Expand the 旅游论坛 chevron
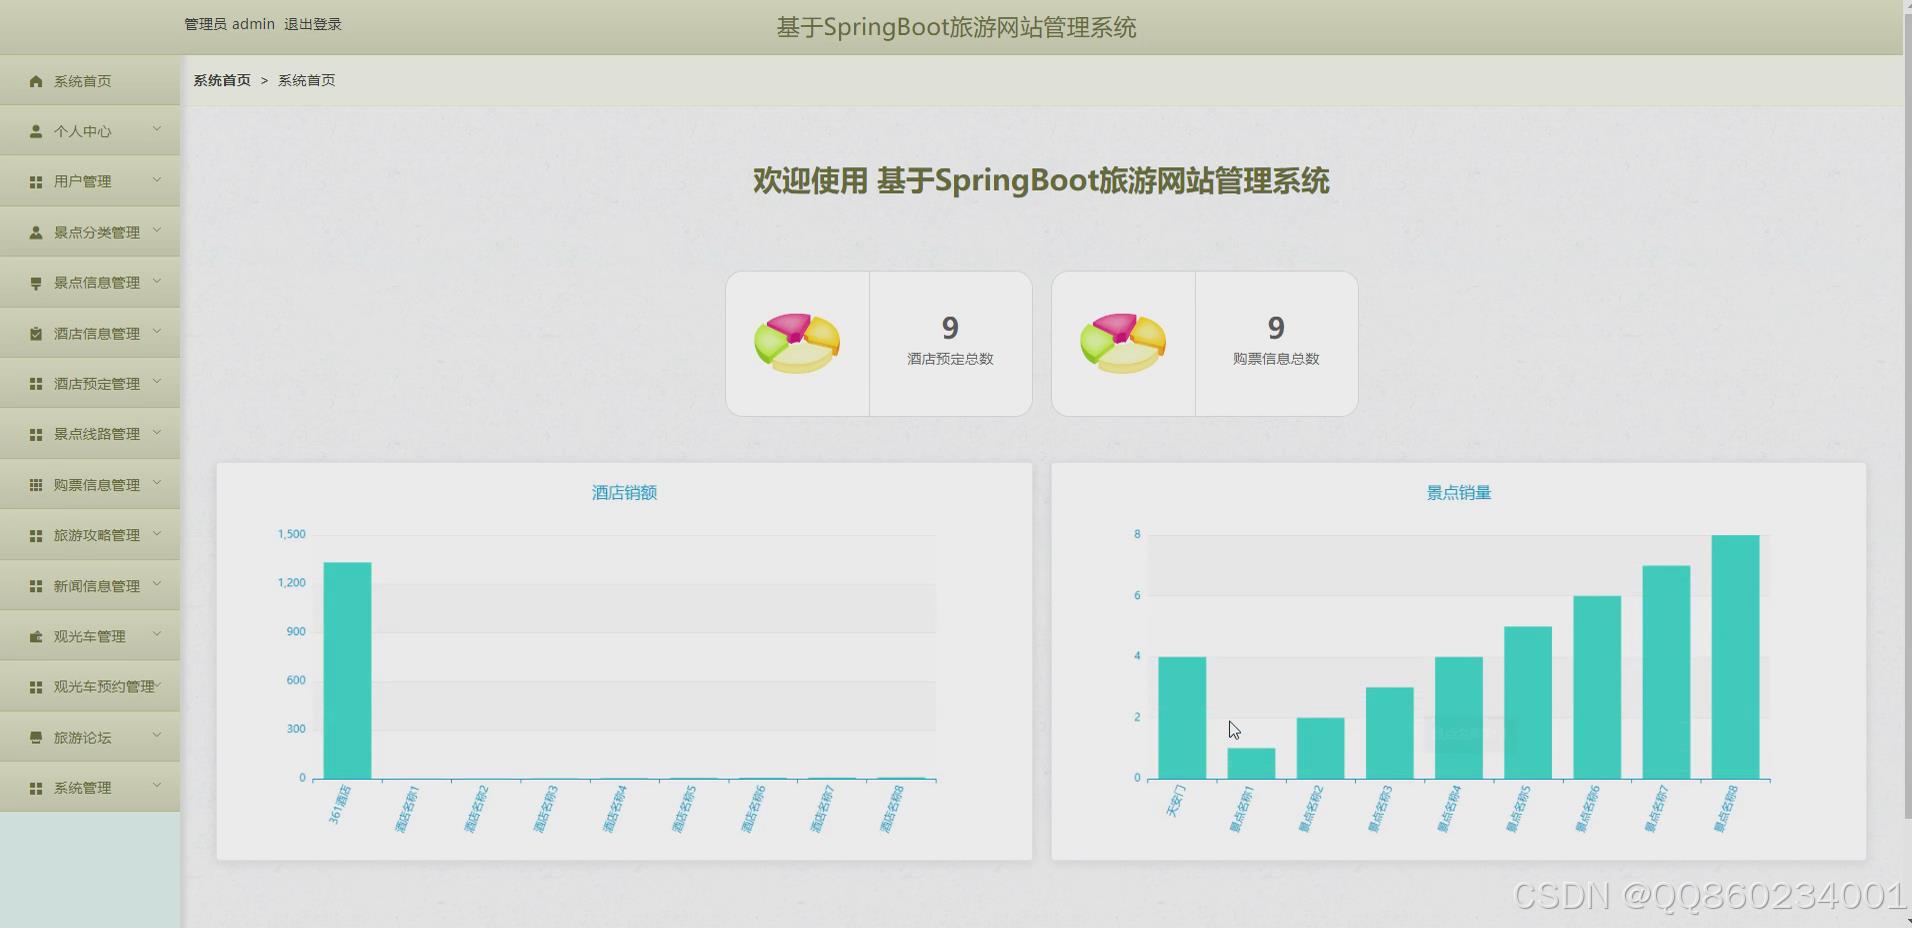1912x928 pixels. point(157,735)
